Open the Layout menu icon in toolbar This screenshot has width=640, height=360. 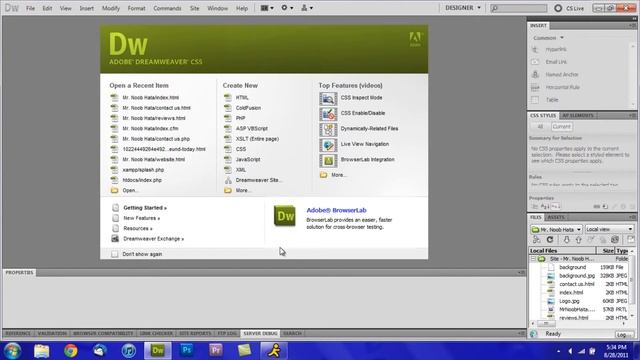click(267, 8)
